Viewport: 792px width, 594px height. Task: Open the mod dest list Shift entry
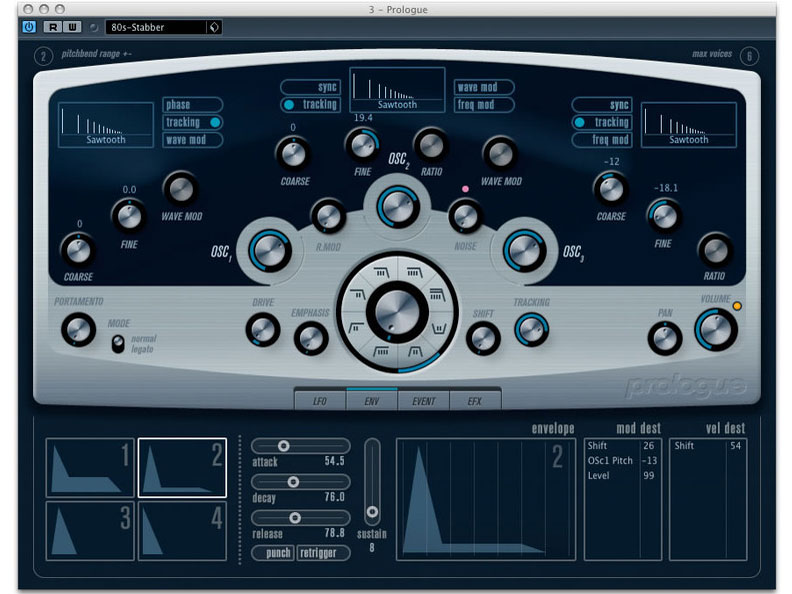(x=622, y=446)
